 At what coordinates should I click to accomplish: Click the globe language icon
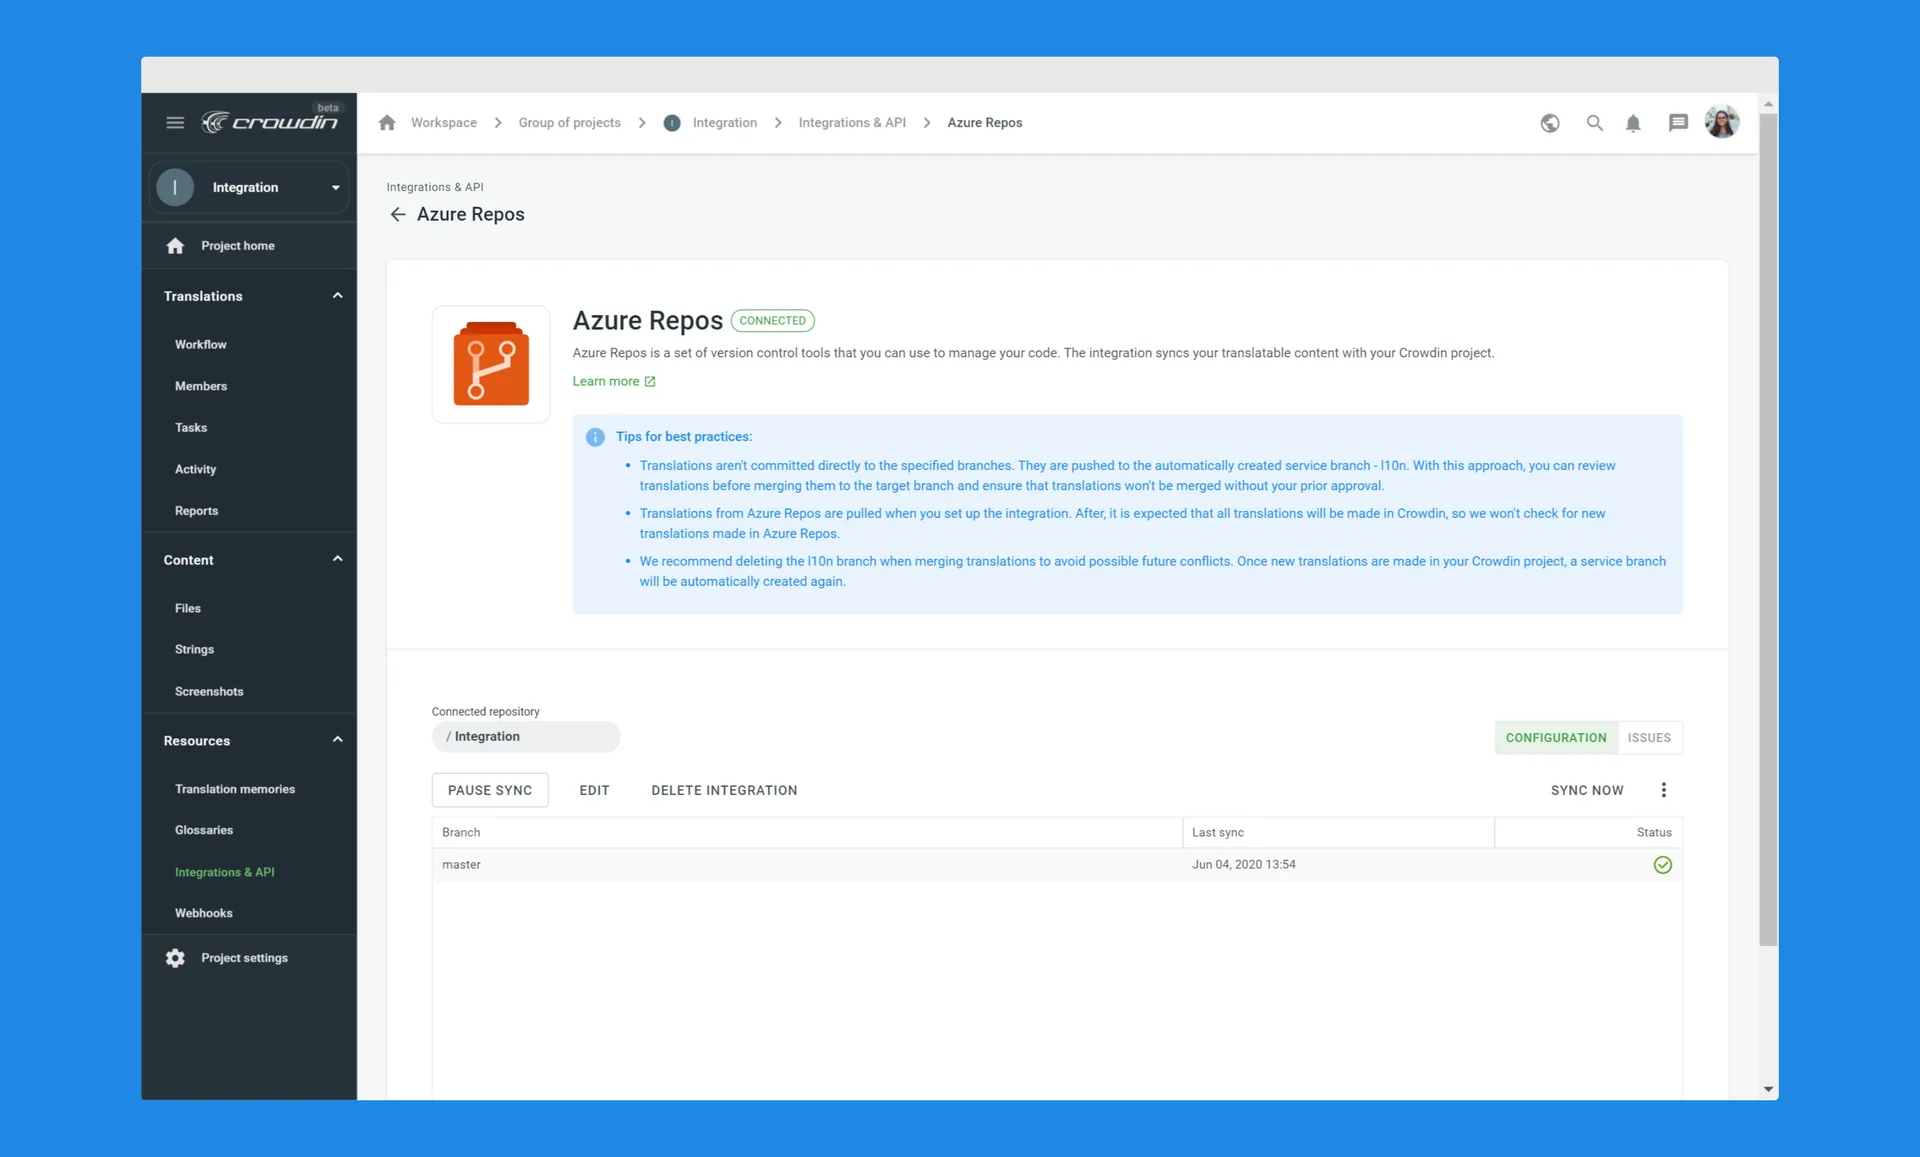point(1550,123)
